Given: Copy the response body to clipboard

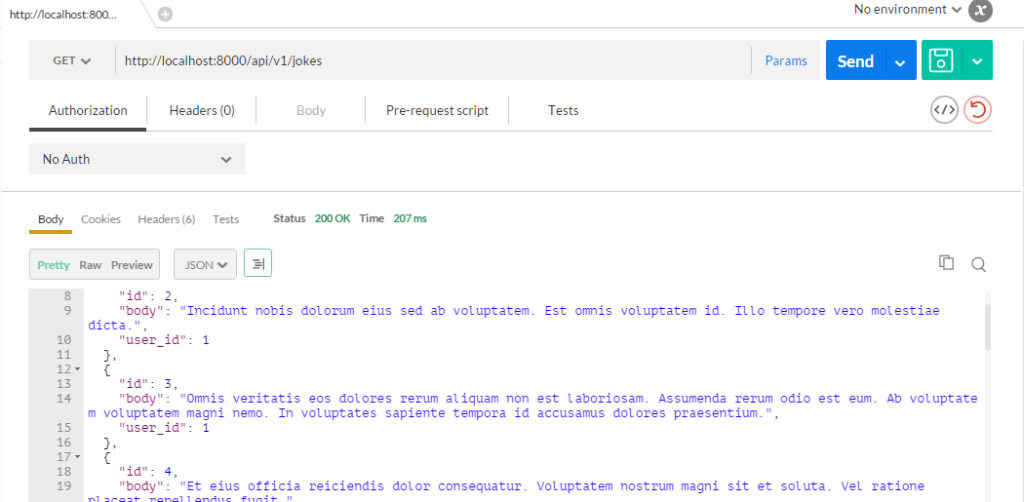Looking at the screenshot, I should click(x=946, y=263).
